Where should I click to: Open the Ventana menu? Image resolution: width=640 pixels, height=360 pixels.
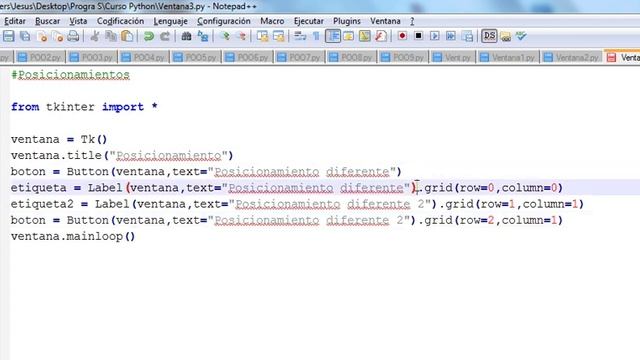[x=385, y=21]
